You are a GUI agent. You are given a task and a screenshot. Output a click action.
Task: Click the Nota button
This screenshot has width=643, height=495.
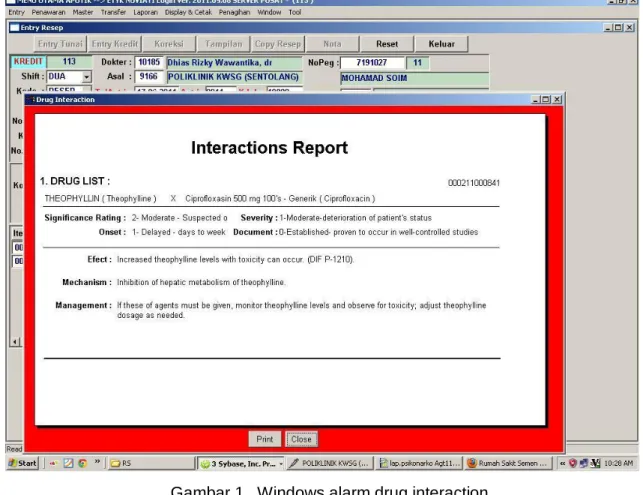pyautogui.click(x=332, y=44)
